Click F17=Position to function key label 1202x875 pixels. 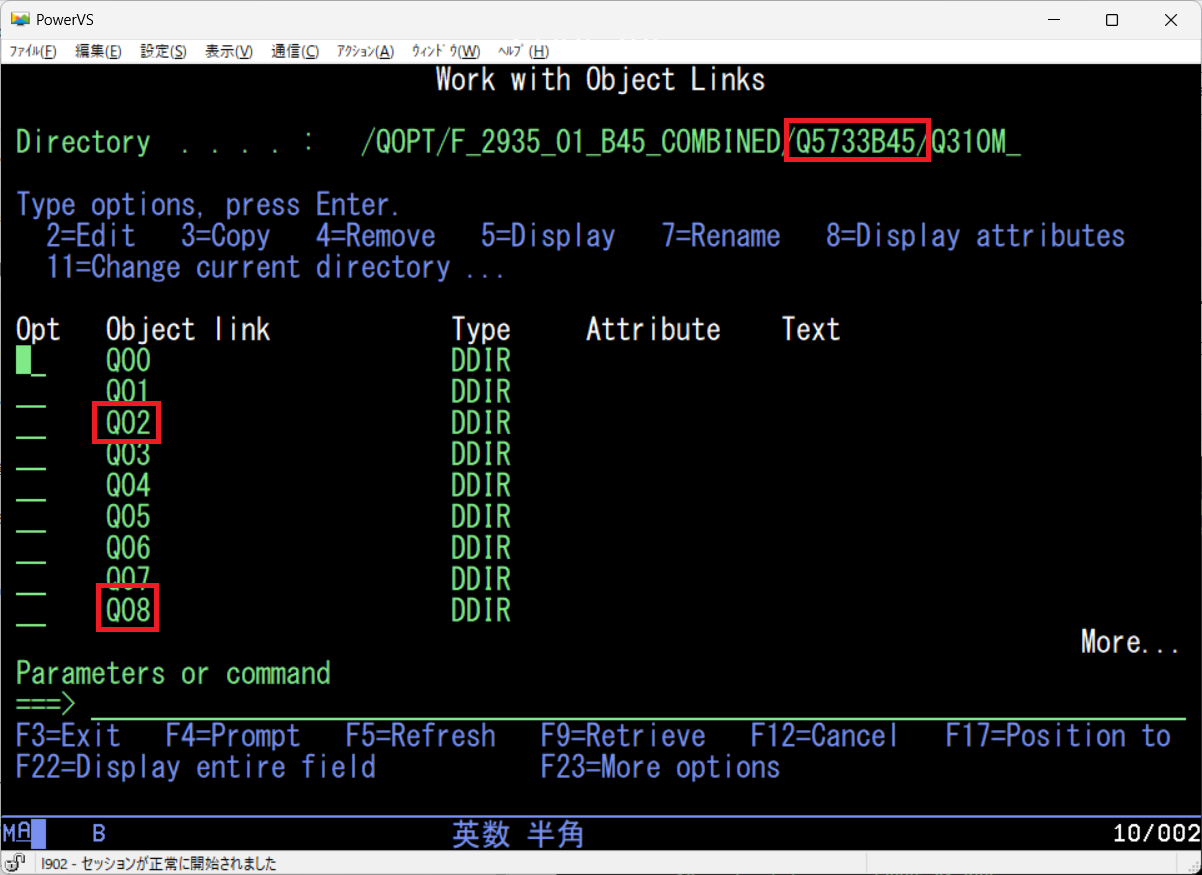click(1058, 736)
